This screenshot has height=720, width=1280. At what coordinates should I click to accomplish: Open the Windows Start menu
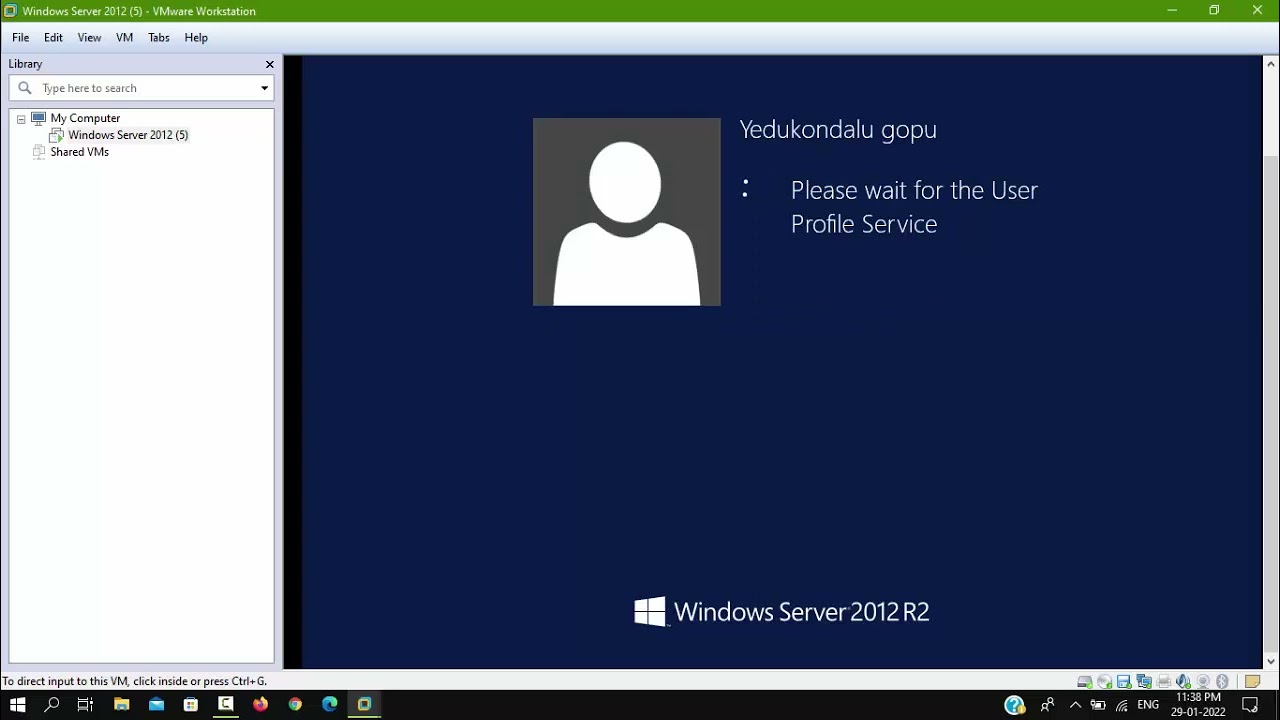[17, 705]
